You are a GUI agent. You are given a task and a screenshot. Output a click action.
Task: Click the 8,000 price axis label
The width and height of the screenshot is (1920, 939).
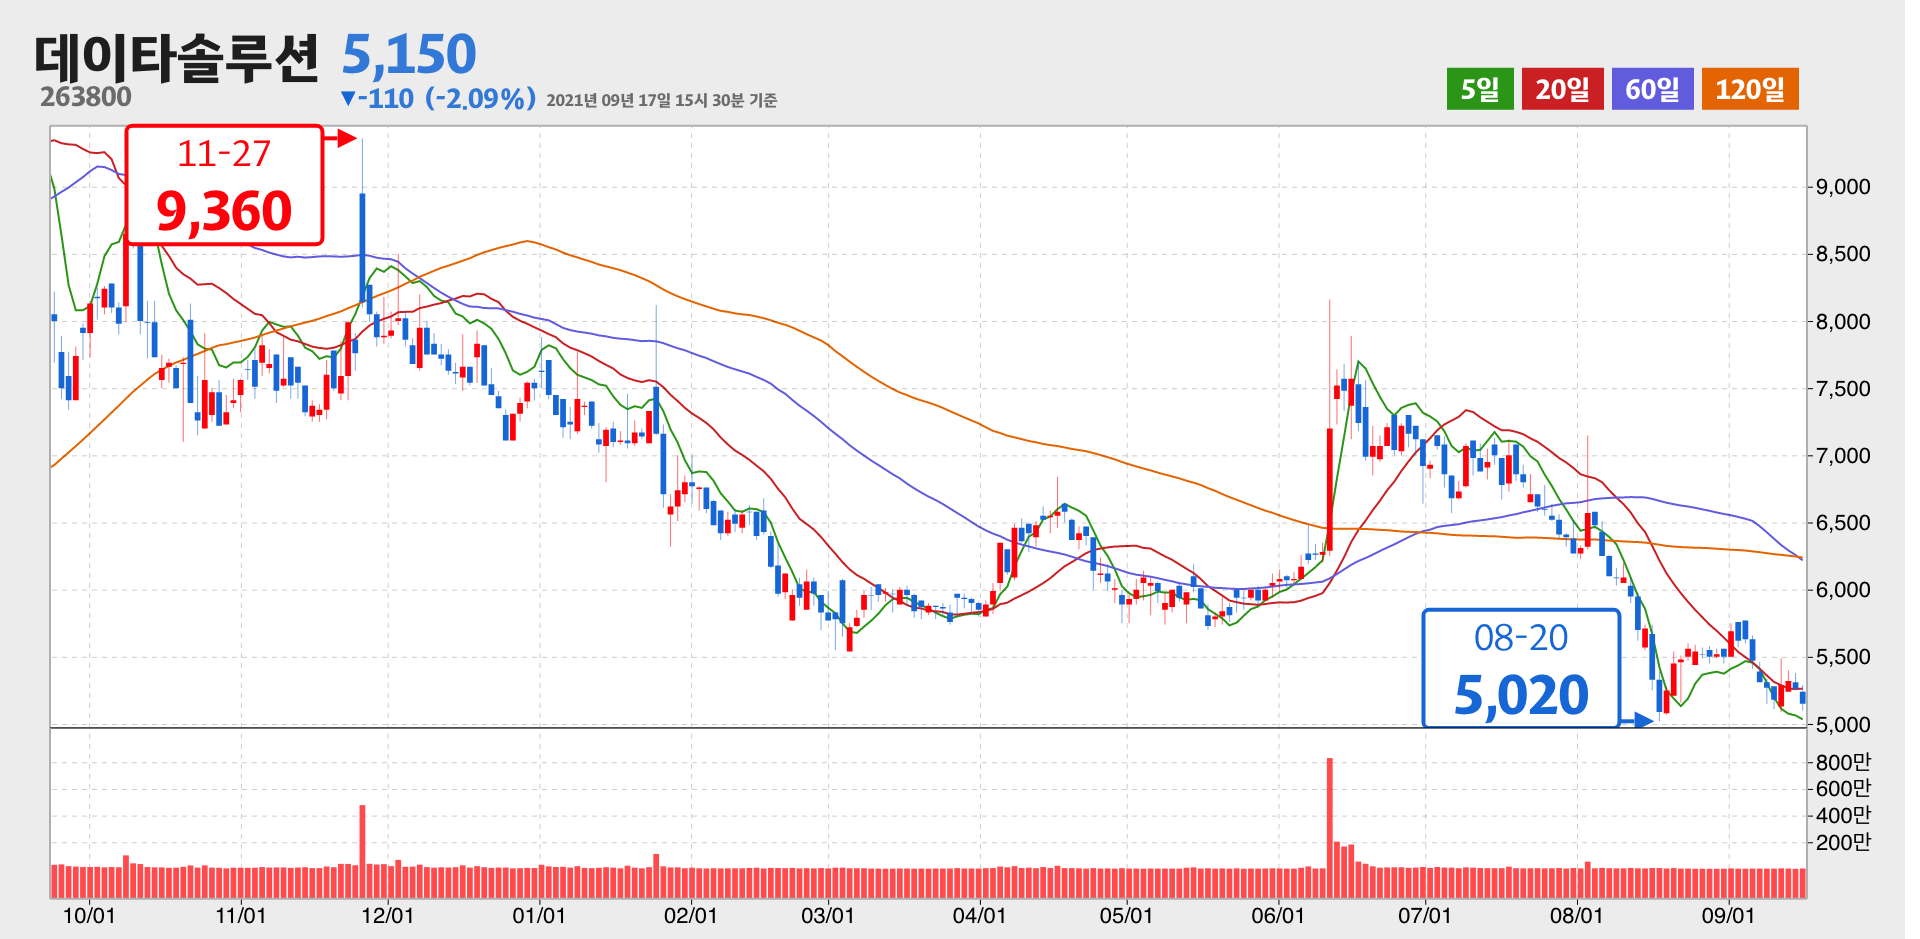pos(1843,321)
